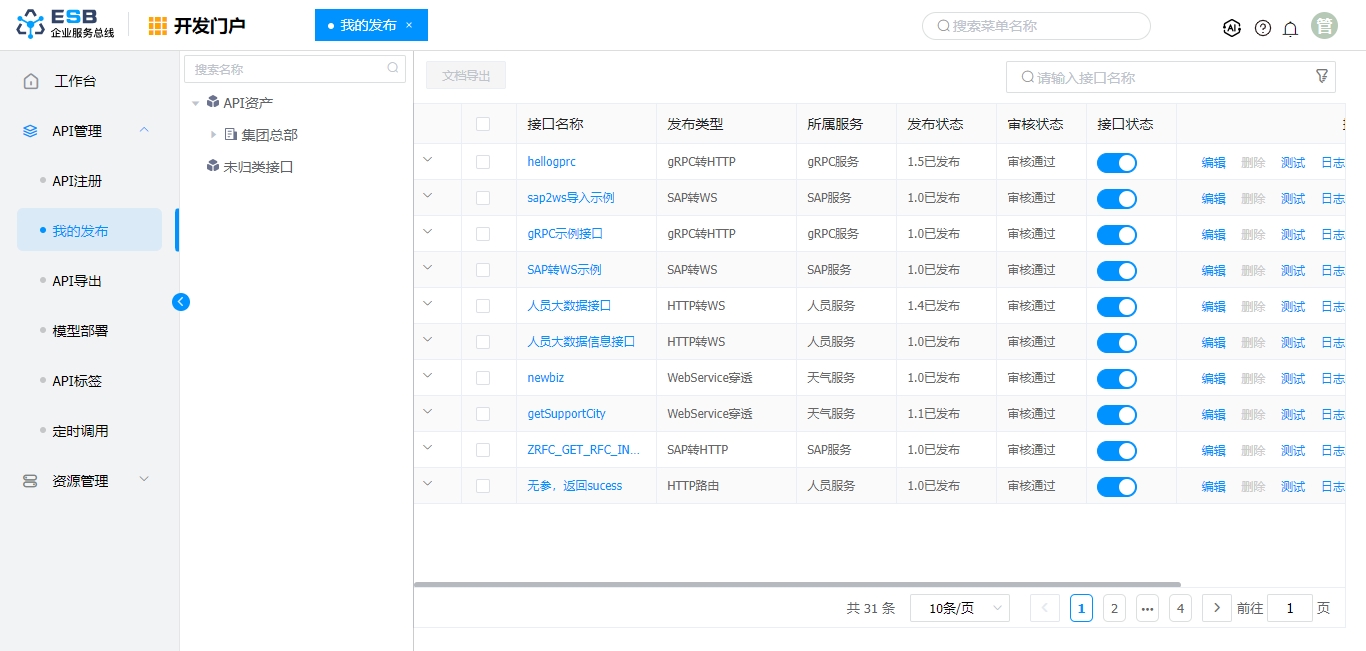Viewport: 1366px width, 651px height.
Task: Check the box for sap2ws导入示例 row
Action: 483,198
